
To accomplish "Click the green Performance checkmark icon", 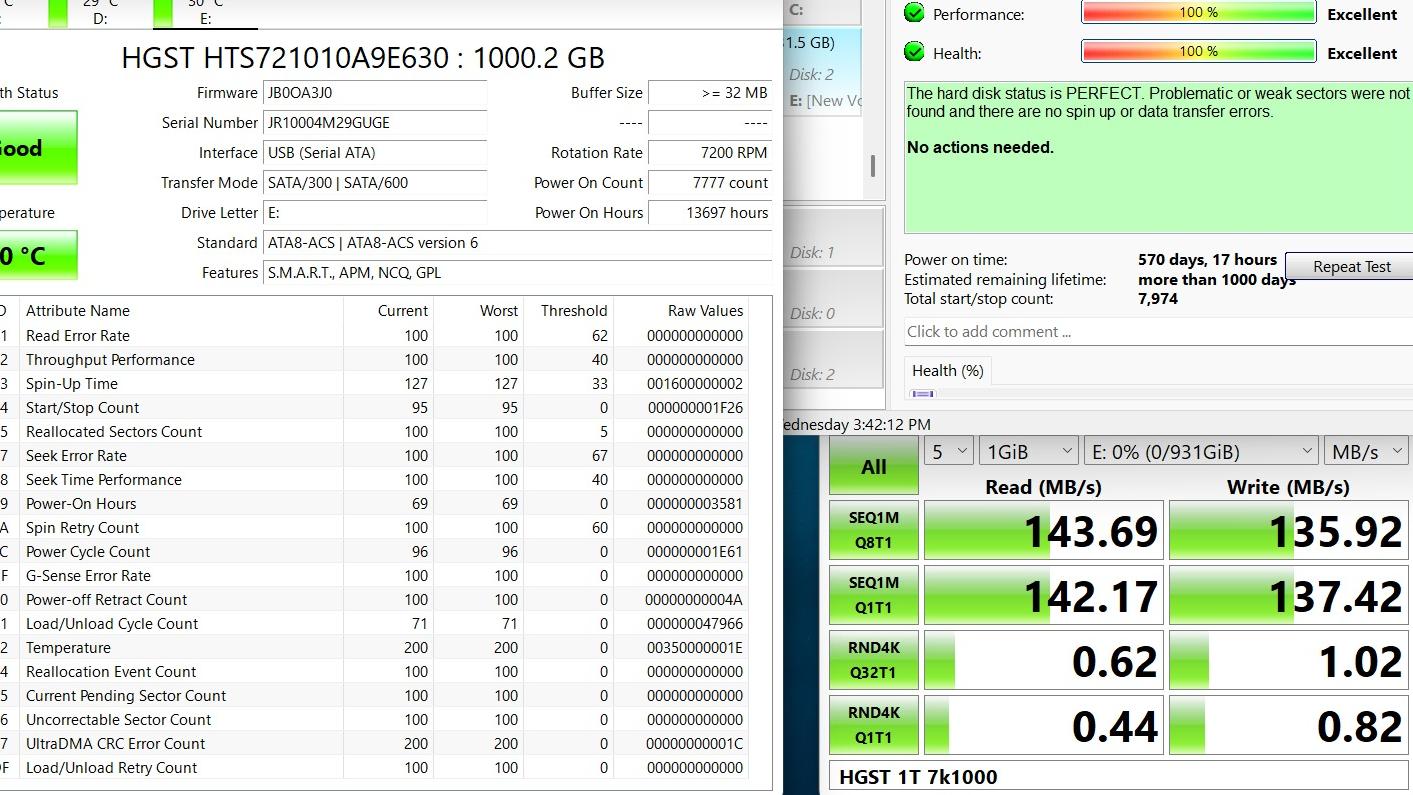I will coord(914,13).
